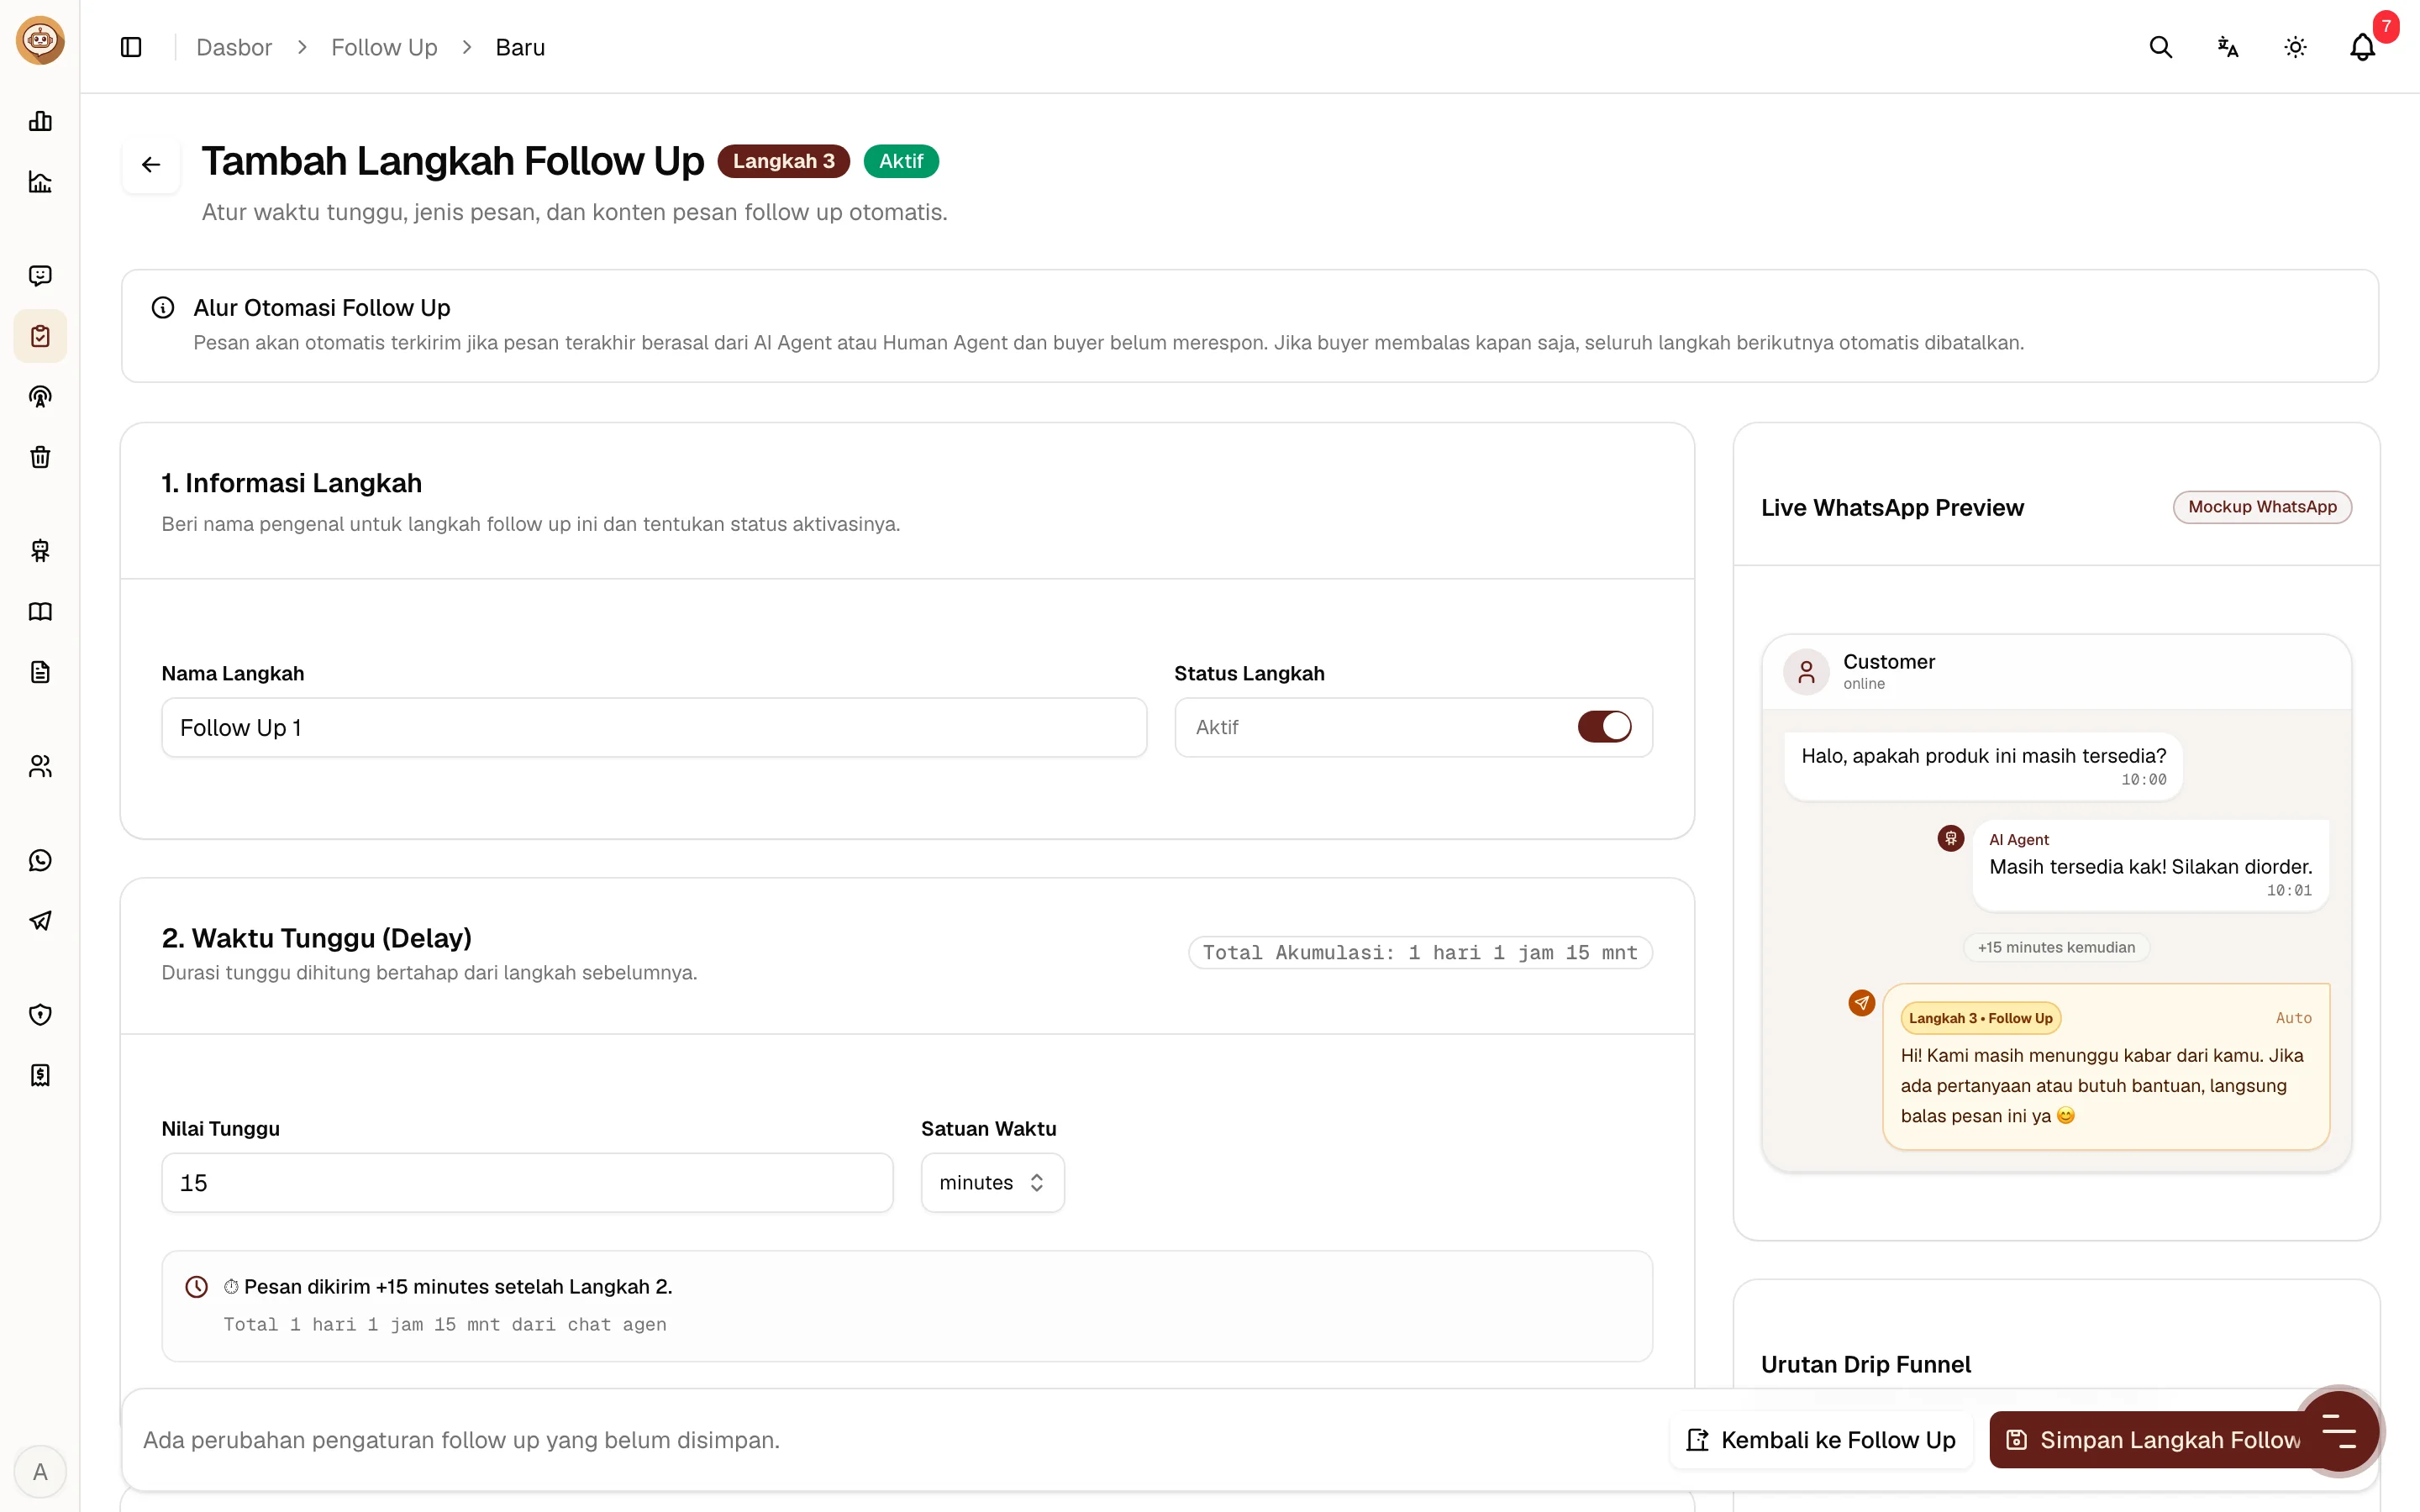The image size is (2420, 1512).
Task: Open user avatar A in sidebar
Action: tap(40, 1472)
